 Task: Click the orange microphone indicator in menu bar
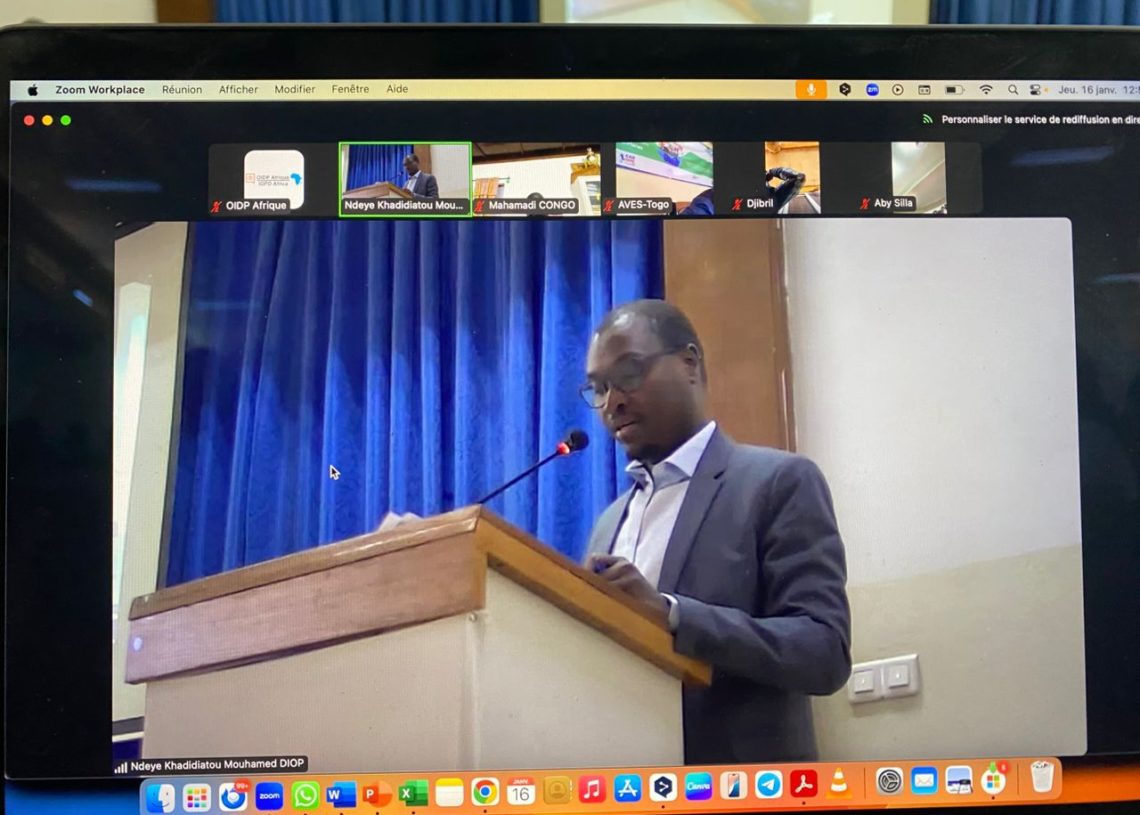click(x=810, y=90)
